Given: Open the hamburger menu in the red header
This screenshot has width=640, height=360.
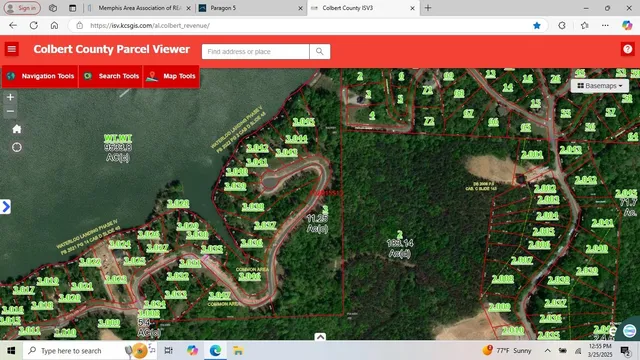Looking at the screenshot, I should click(x=11, y=49).
